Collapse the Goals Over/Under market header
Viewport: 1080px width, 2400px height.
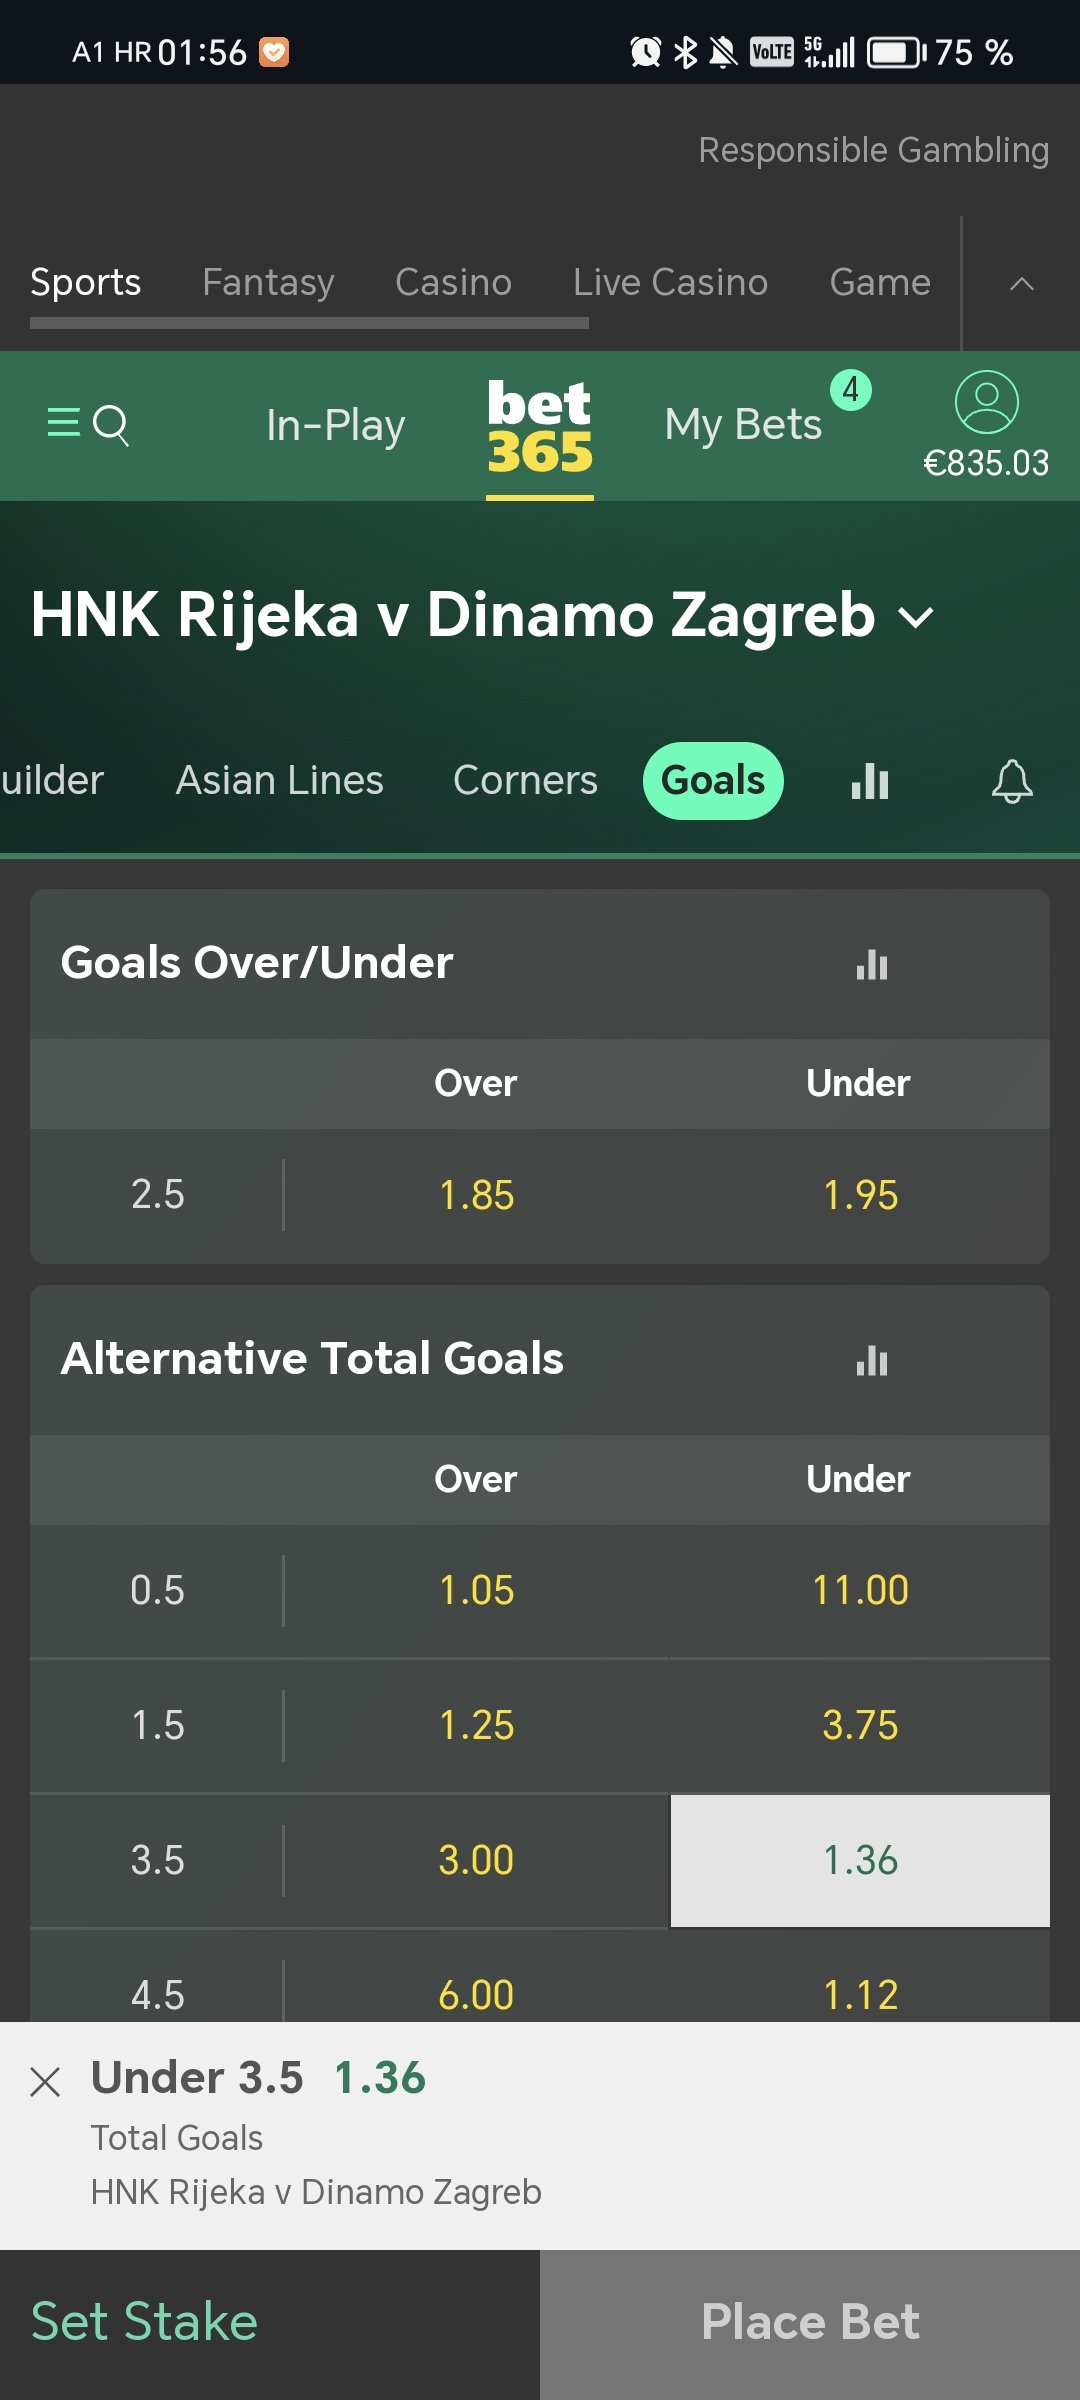(540, 964)
